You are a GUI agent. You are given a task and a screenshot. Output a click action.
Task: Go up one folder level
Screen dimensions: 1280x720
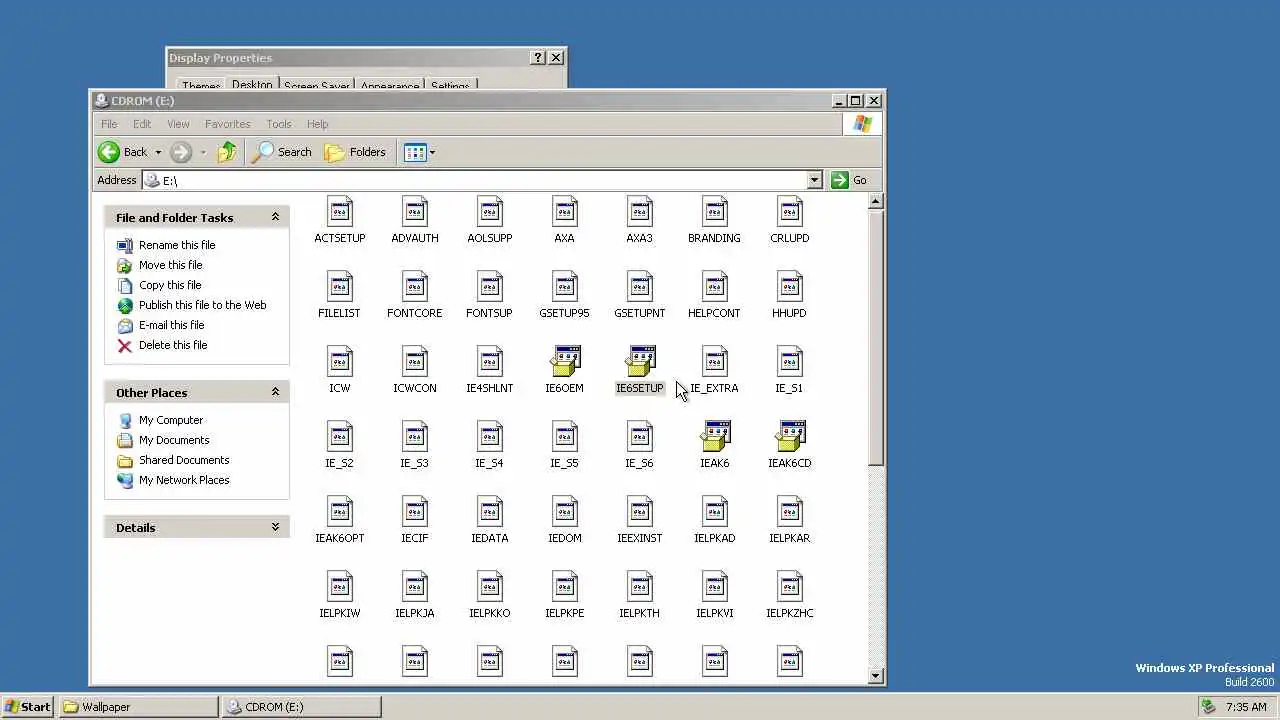click(228, 152)
